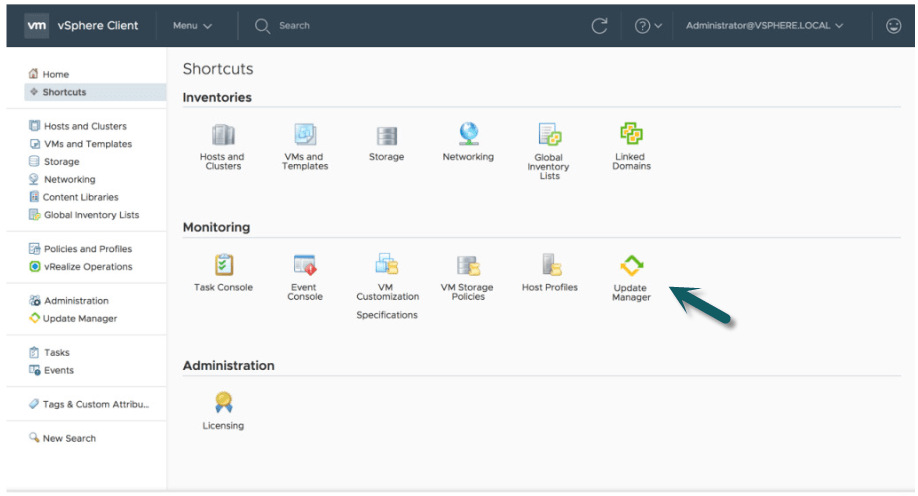Open VMs and Templates shortcut icon
918x496 pixels.
click(x=305, y=135)
